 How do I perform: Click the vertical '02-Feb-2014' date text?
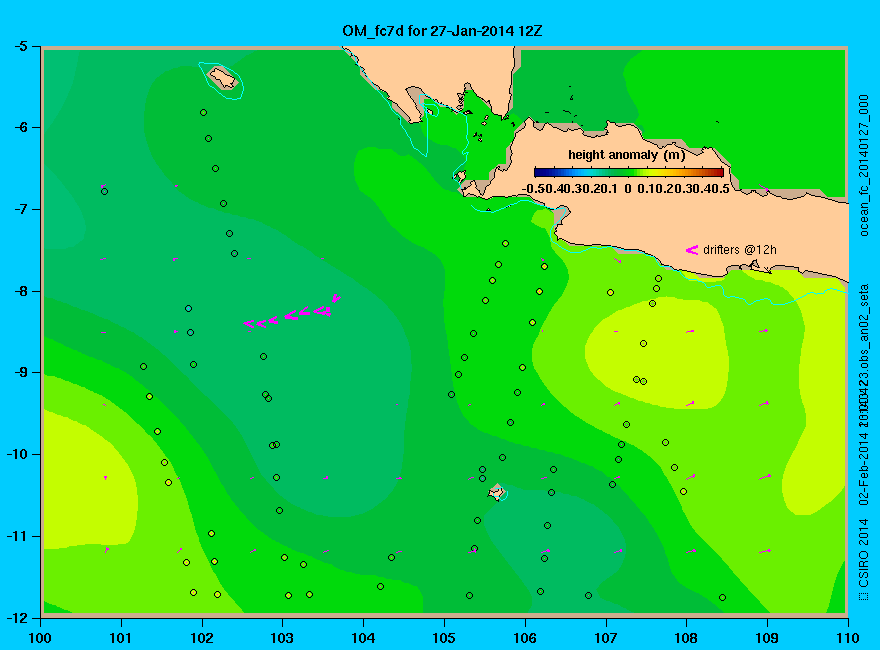[x=864, y=469]
